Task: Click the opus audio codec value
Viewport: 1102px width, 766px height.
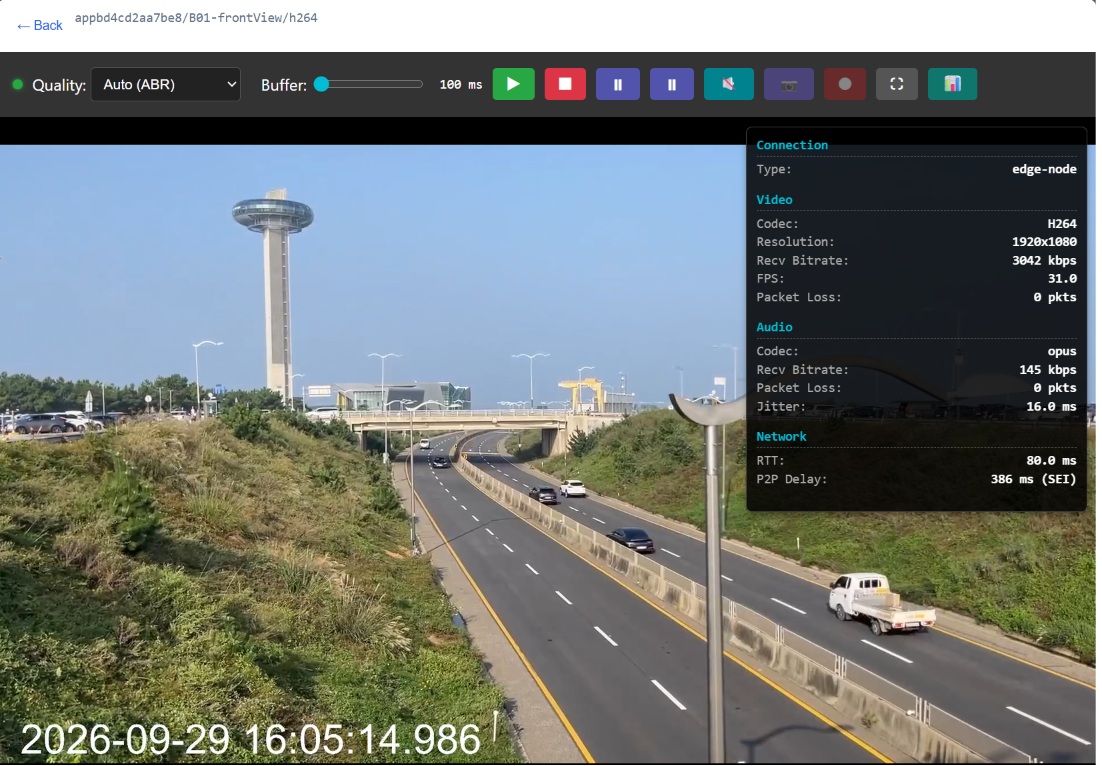Action: (1061, 351)
